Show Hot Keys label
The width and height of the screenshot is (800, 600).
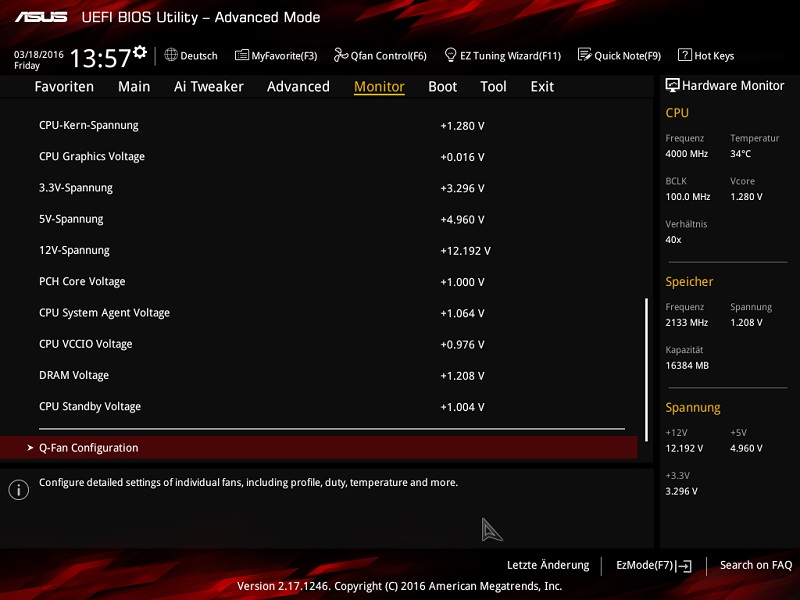pyautogui.click(x=714, y=56)
